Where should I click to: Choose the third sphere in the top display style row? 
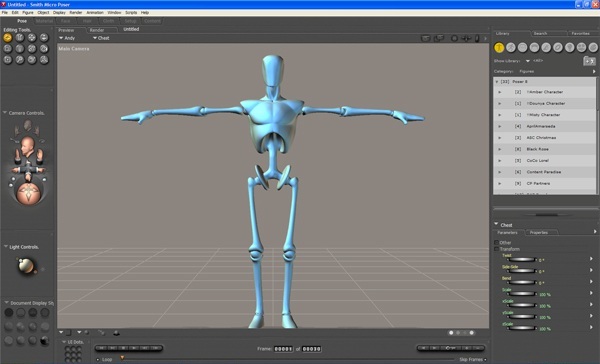[x=33, y=313]
